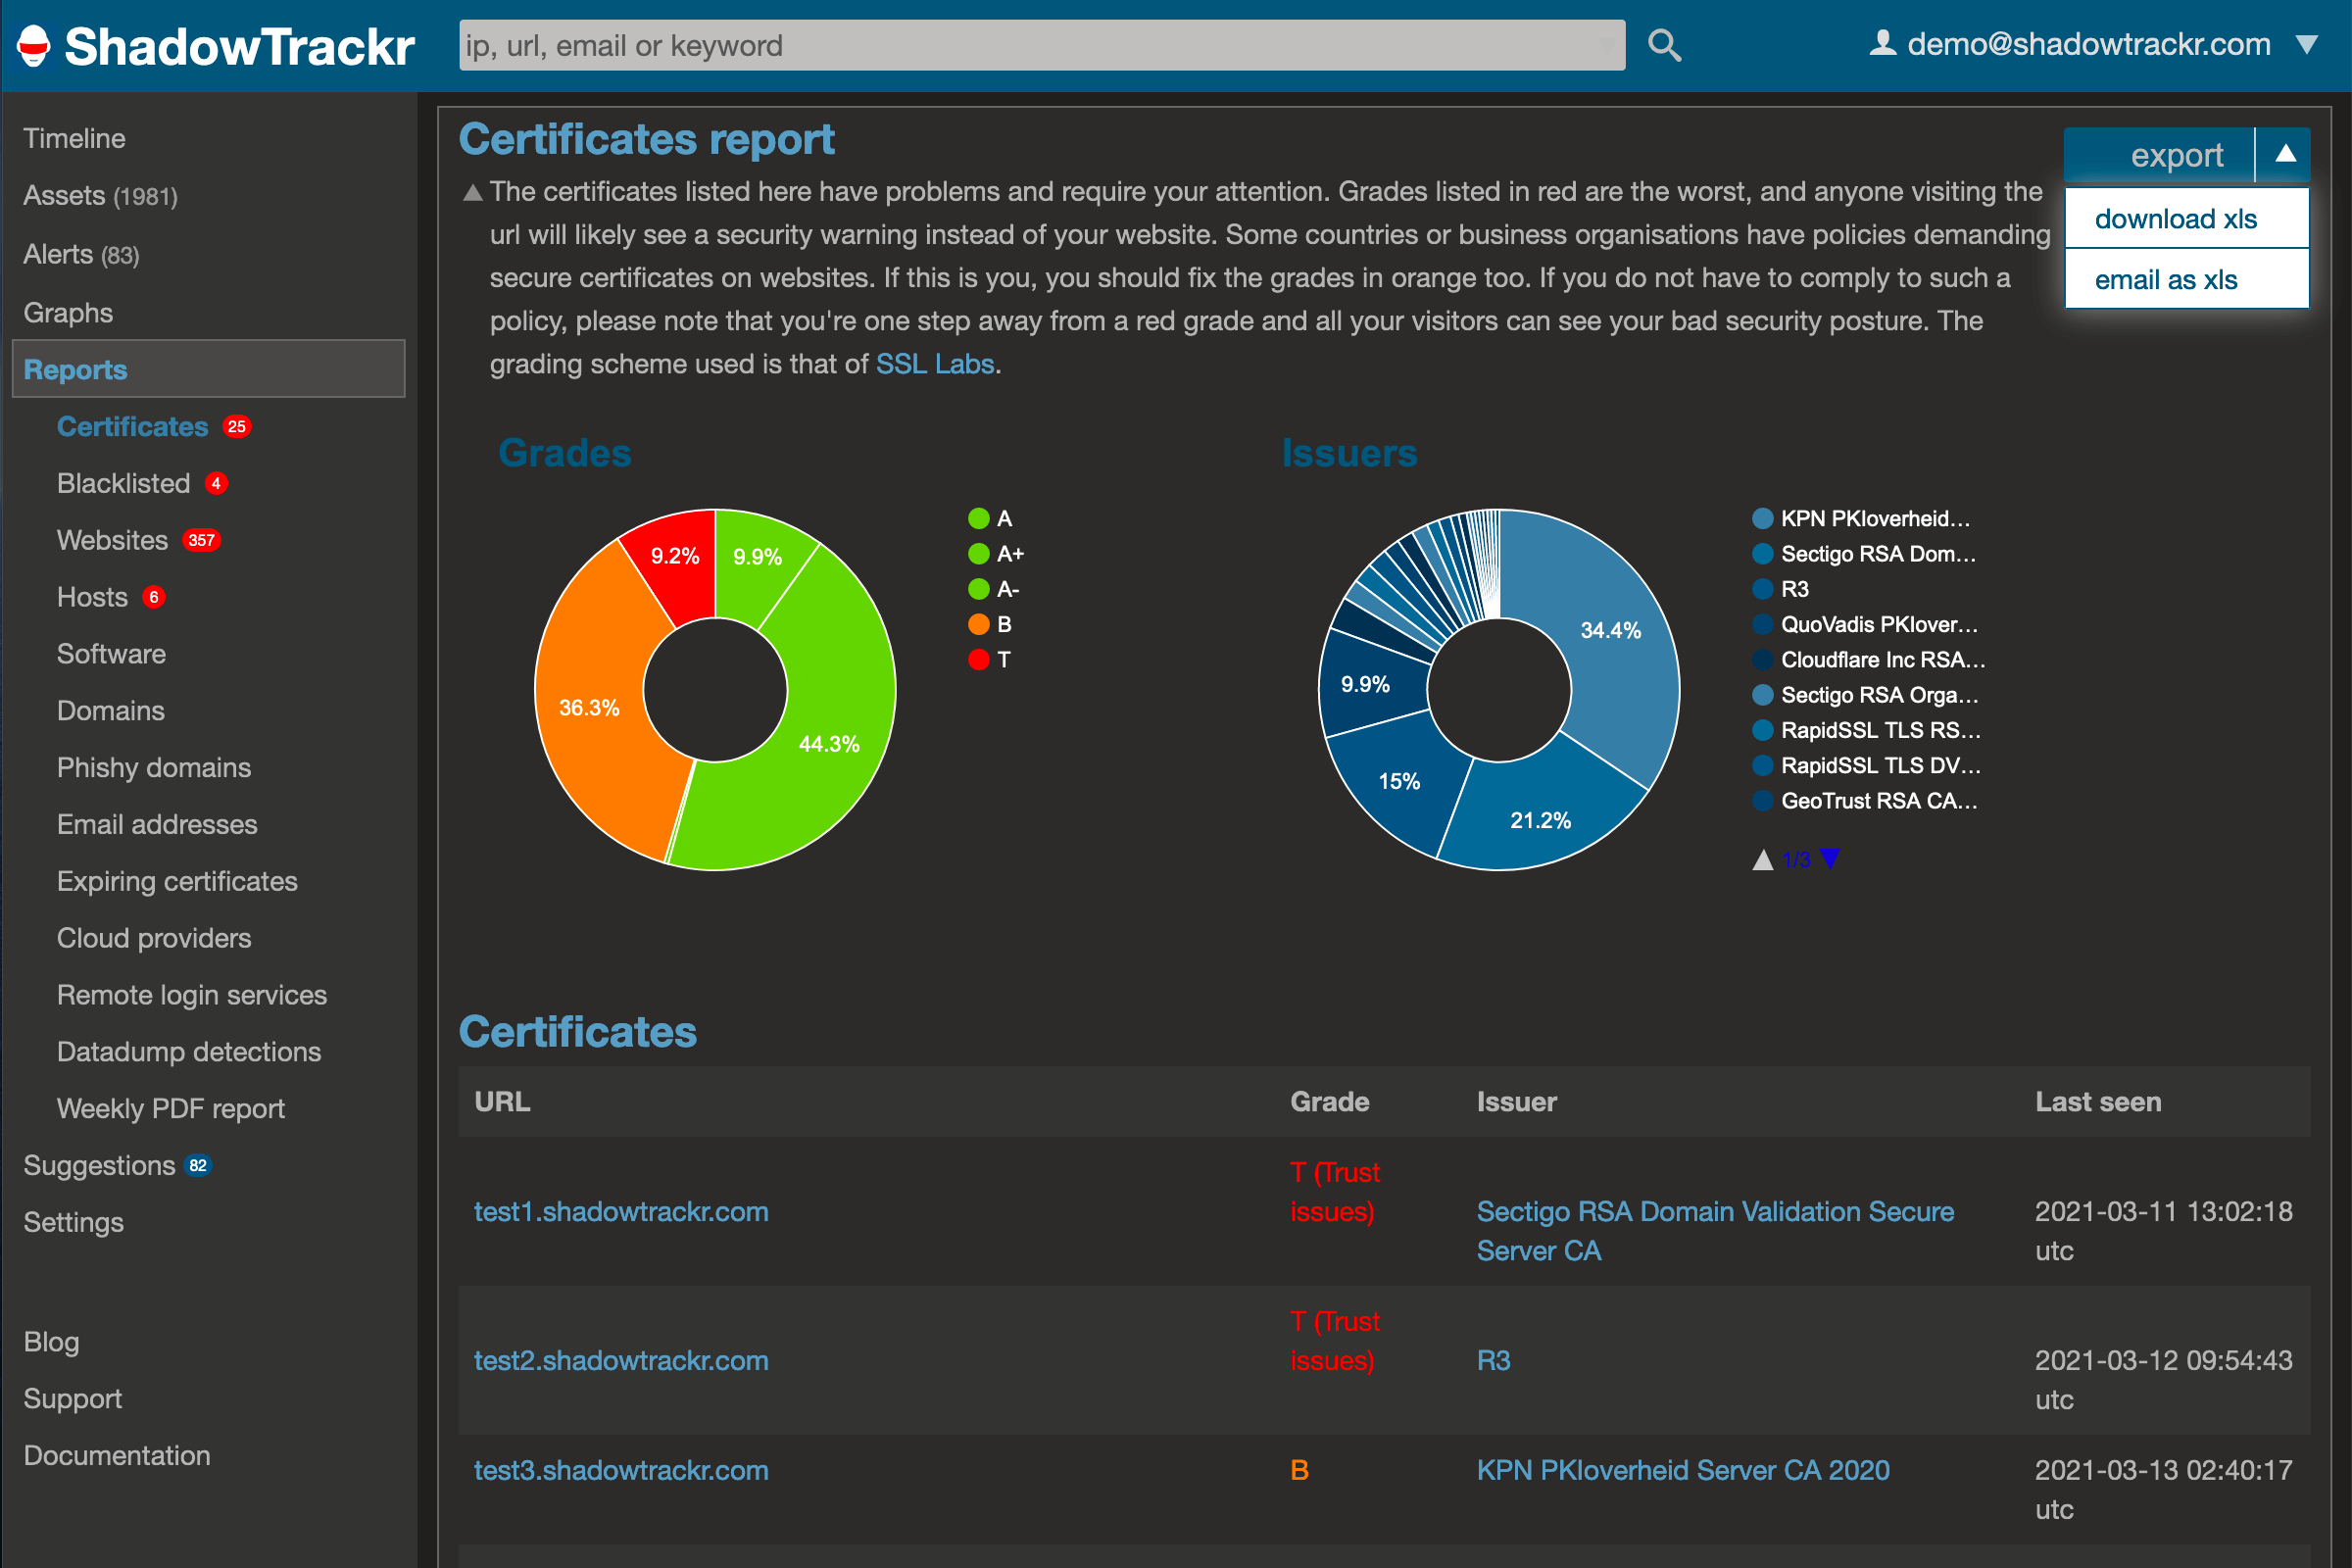Click the red 25 badge next to Certificates
Viewport: 2352px width, 1568px height.
[236, 426]
